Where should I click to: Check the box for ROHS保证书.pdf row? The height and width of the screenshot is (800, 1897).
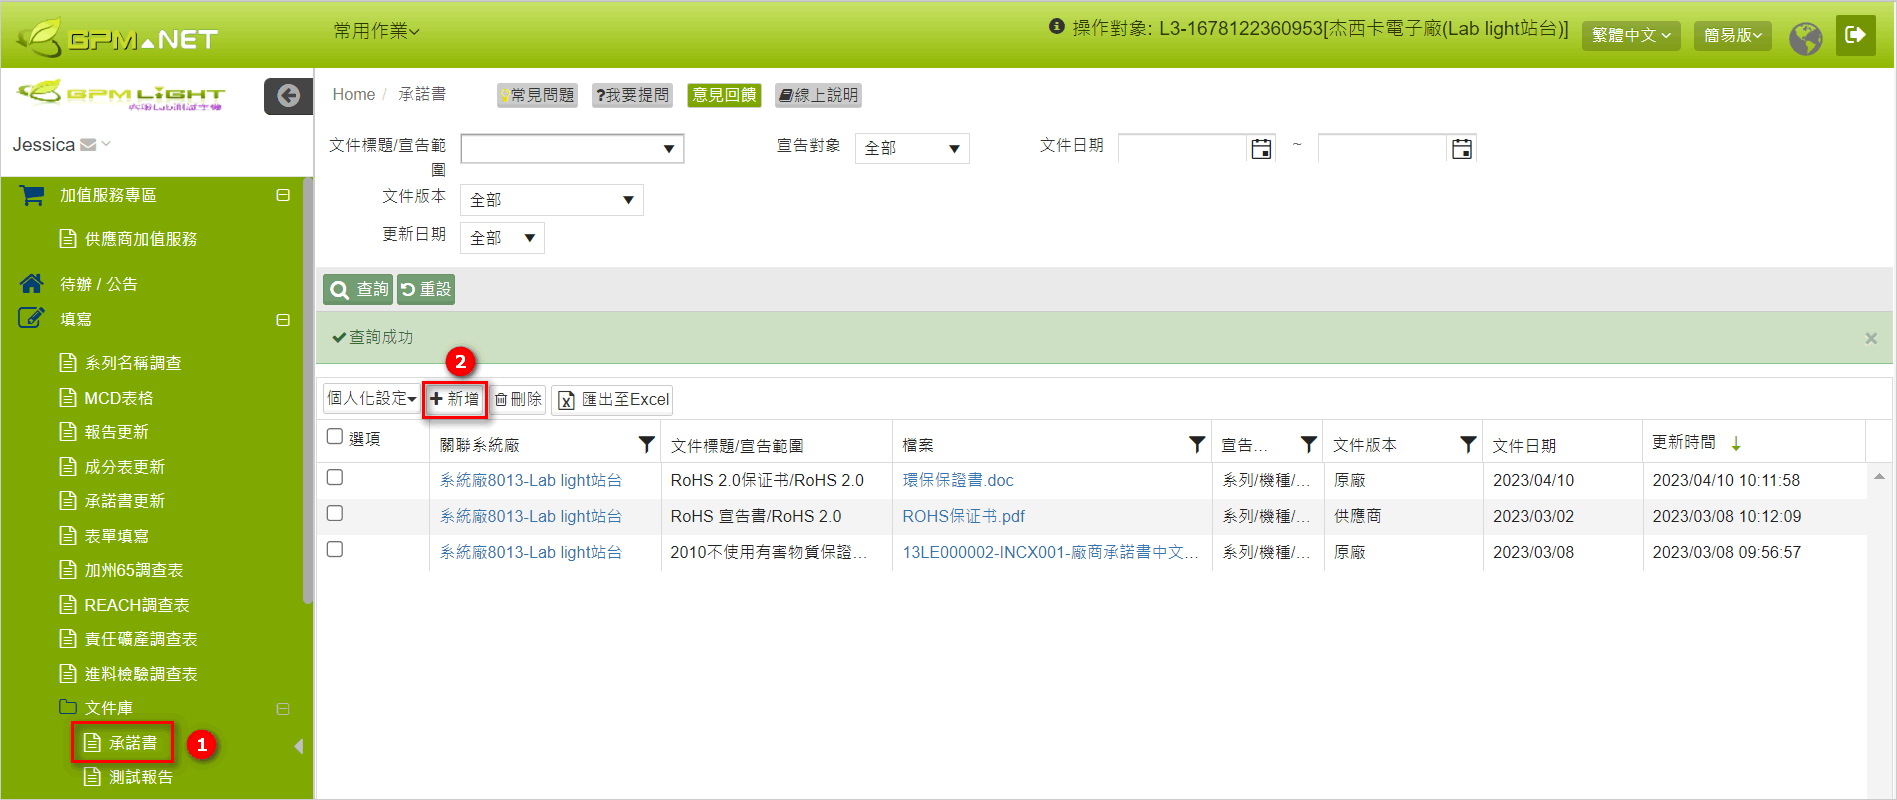[335, 514]
